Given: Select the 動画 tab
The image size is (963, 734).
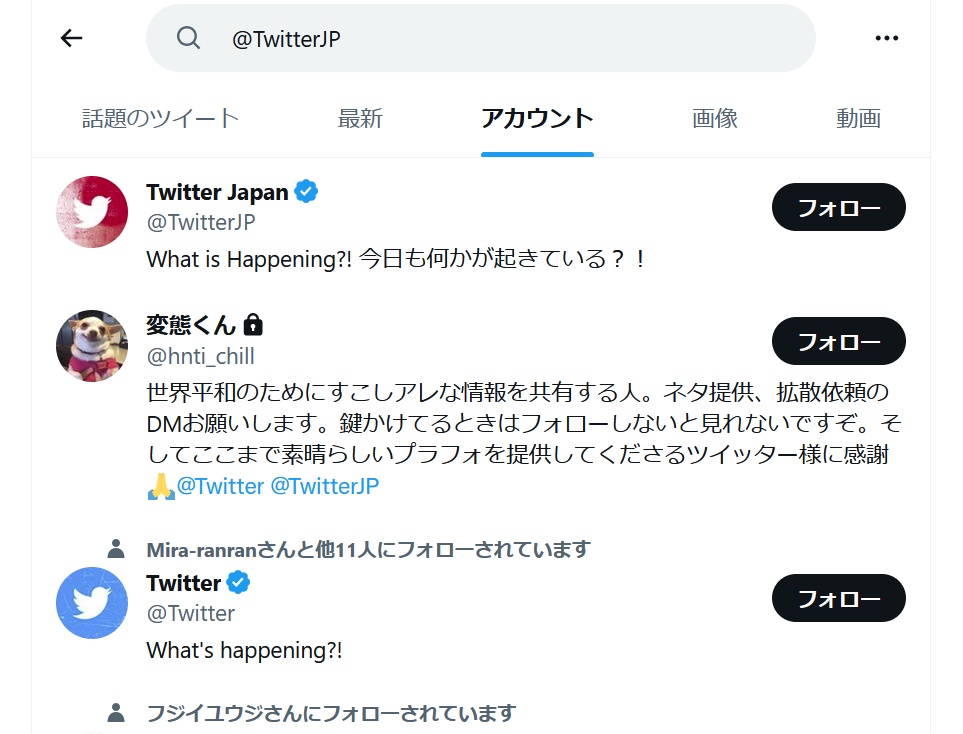Looking at the screenshot, I should pyautogui.click(x=858, y=118).
